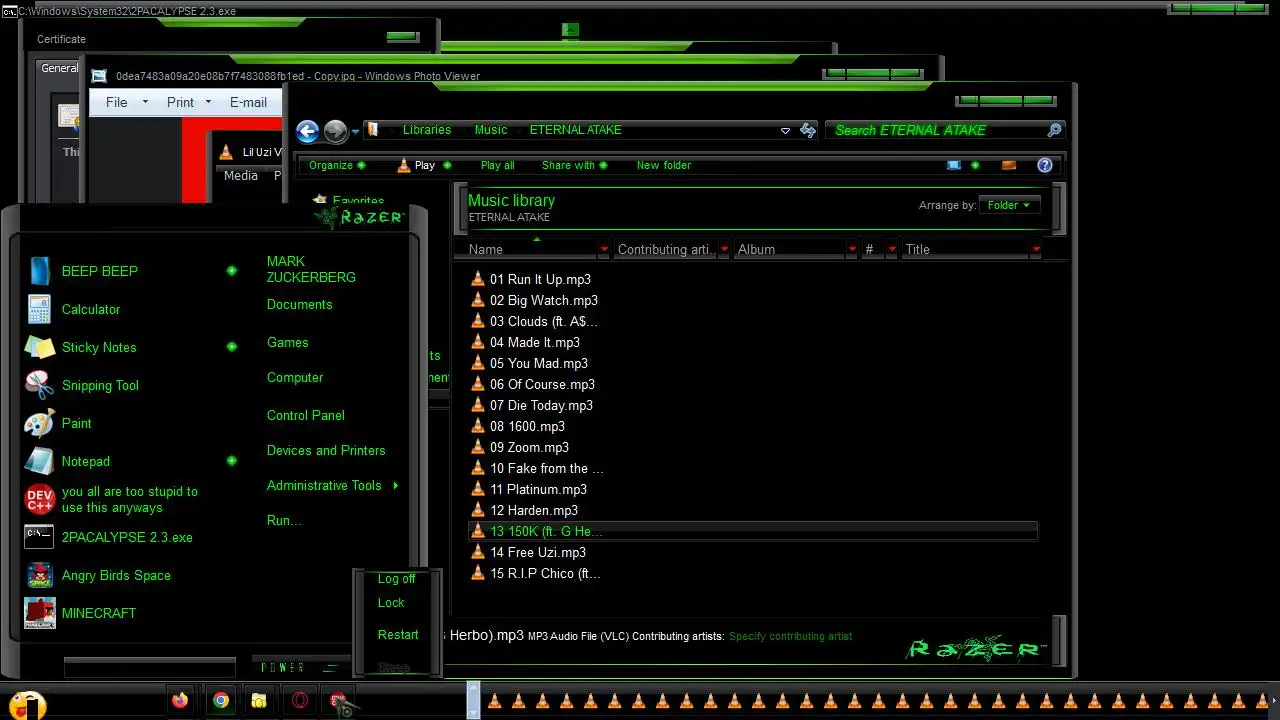Refresh the ETERNAL ATAKE folder
Screen dimensions: 1280x720
point(808,131)
